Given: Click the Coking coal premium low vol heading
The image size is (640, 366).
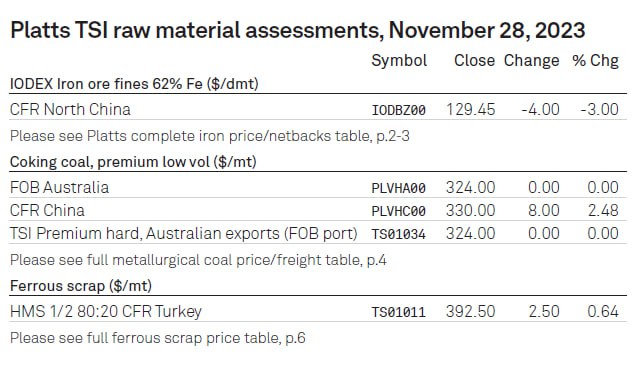Looking at the screenshot, I should [x=133, y=162].
